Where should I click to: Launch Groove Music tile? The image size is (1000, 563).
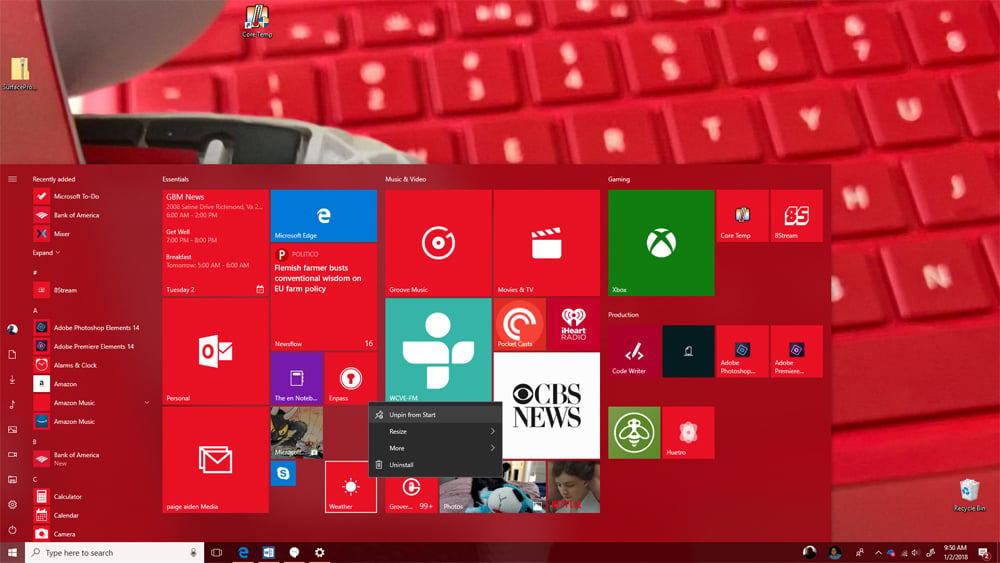pyautogui.click(x=438, y=242)
